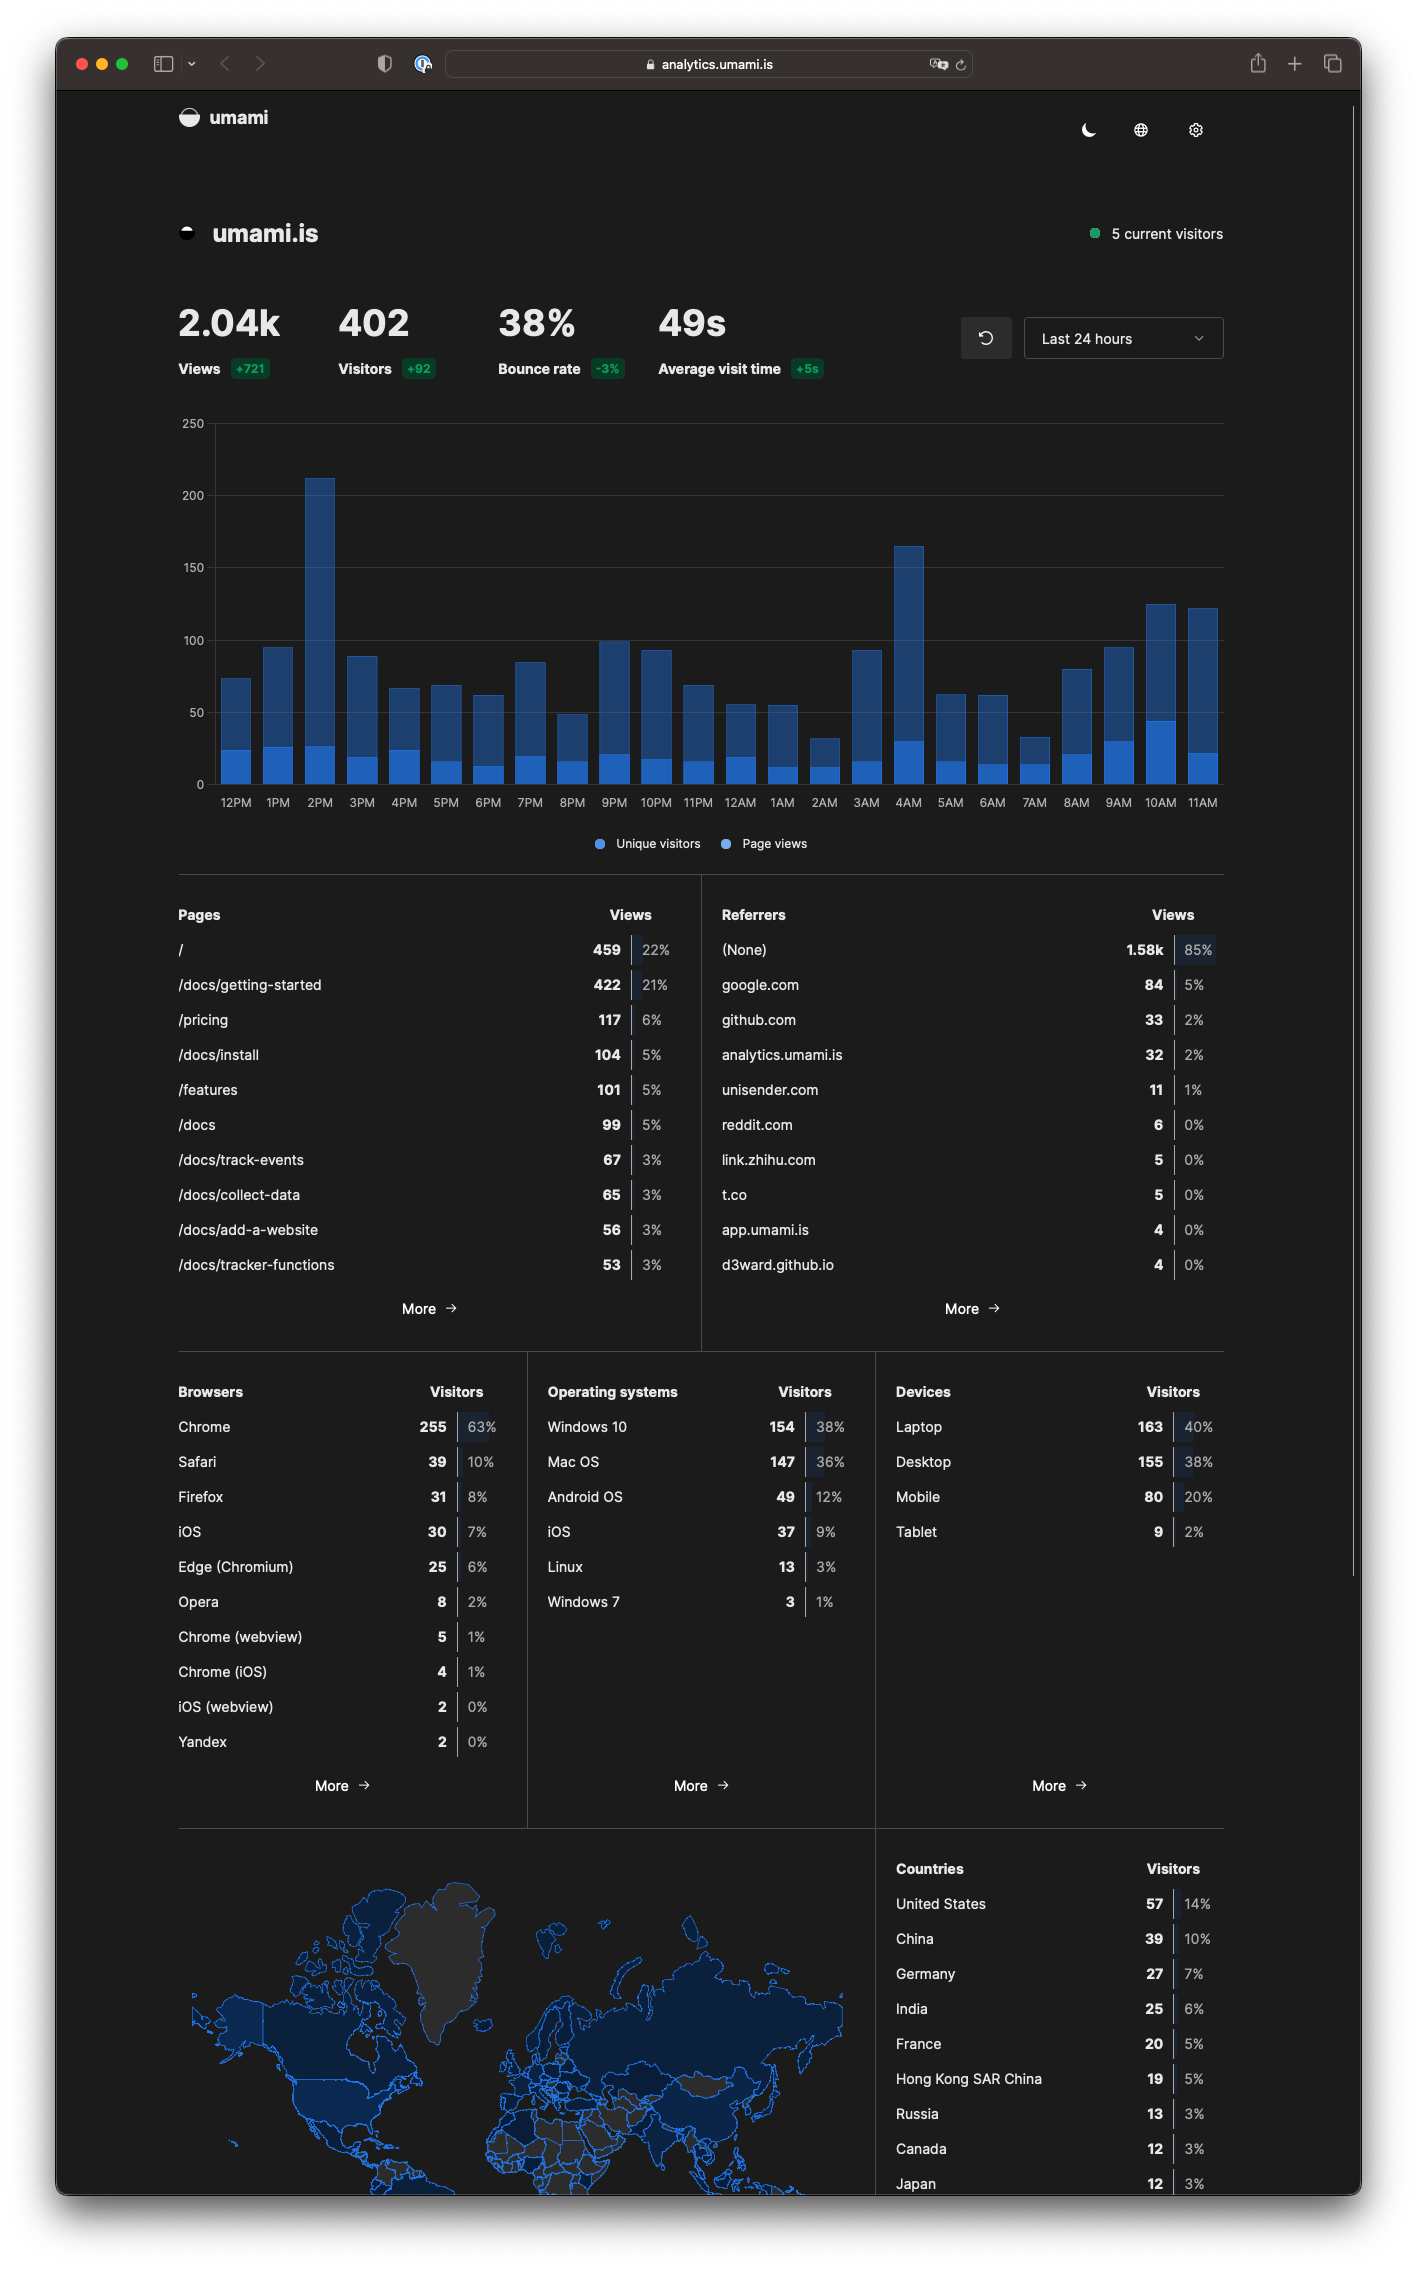Select link.zhihu.com referrer row
Image resolution: width=1417 pixels, height=2269 pixels.
click(972, 1160)
